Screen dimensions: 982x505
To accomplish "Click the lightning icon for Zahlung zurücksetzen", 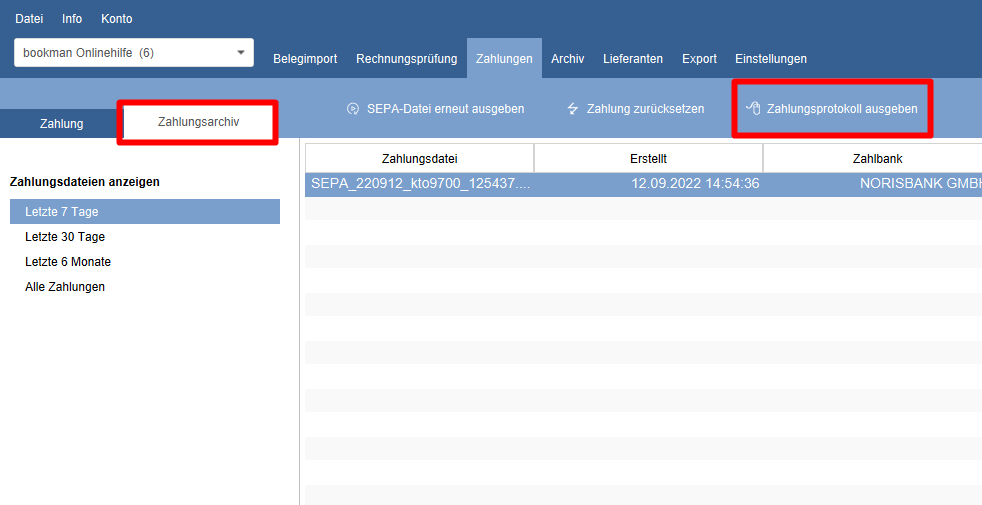I will pyautogui.click(x=572, y=109).
